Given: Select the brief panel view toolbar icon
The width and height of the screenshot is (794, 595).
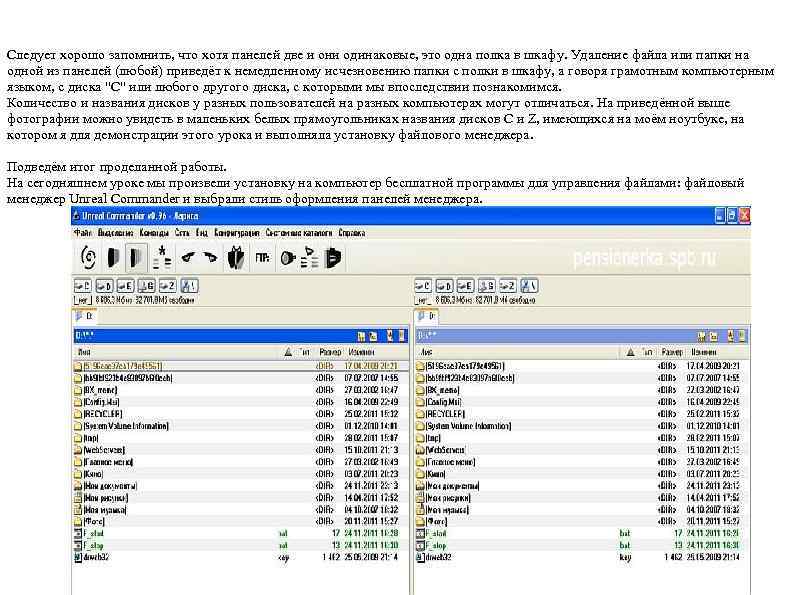Looking at the screenshot, I should point(113,258).
